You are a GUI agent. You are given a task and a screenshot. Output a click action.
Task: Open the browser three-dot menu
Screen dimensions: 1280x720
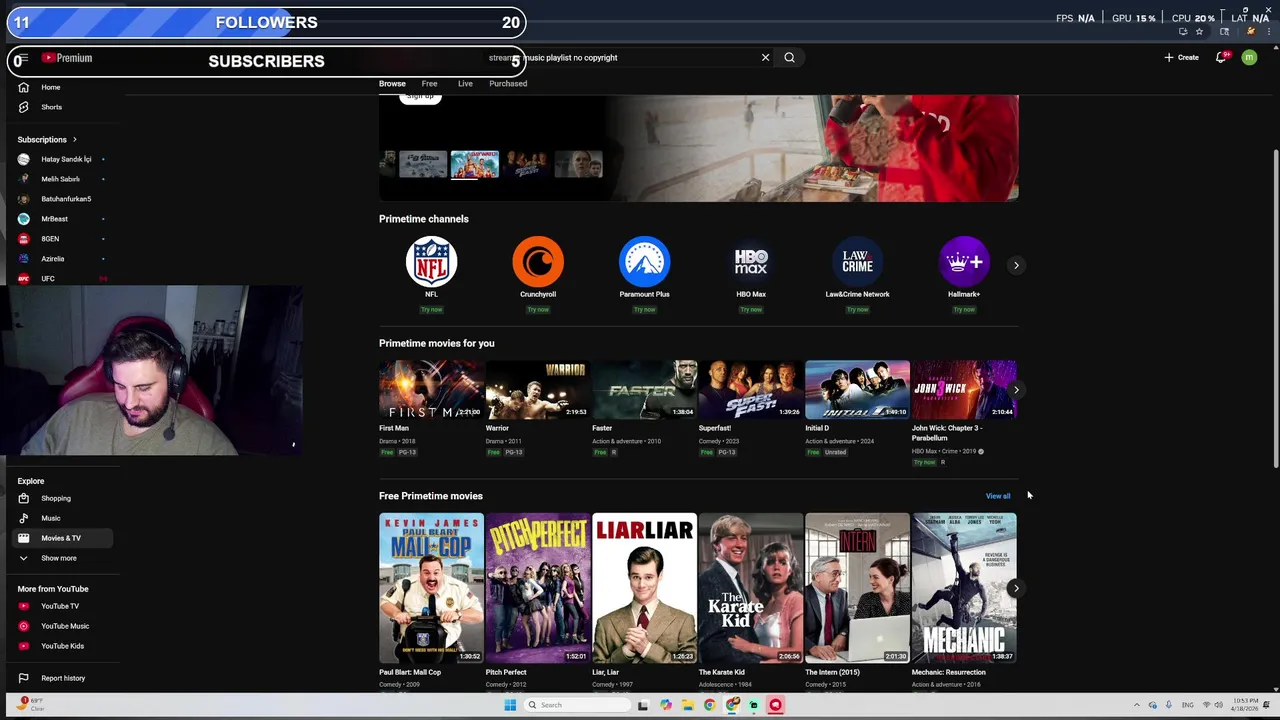click(1268, 31)
